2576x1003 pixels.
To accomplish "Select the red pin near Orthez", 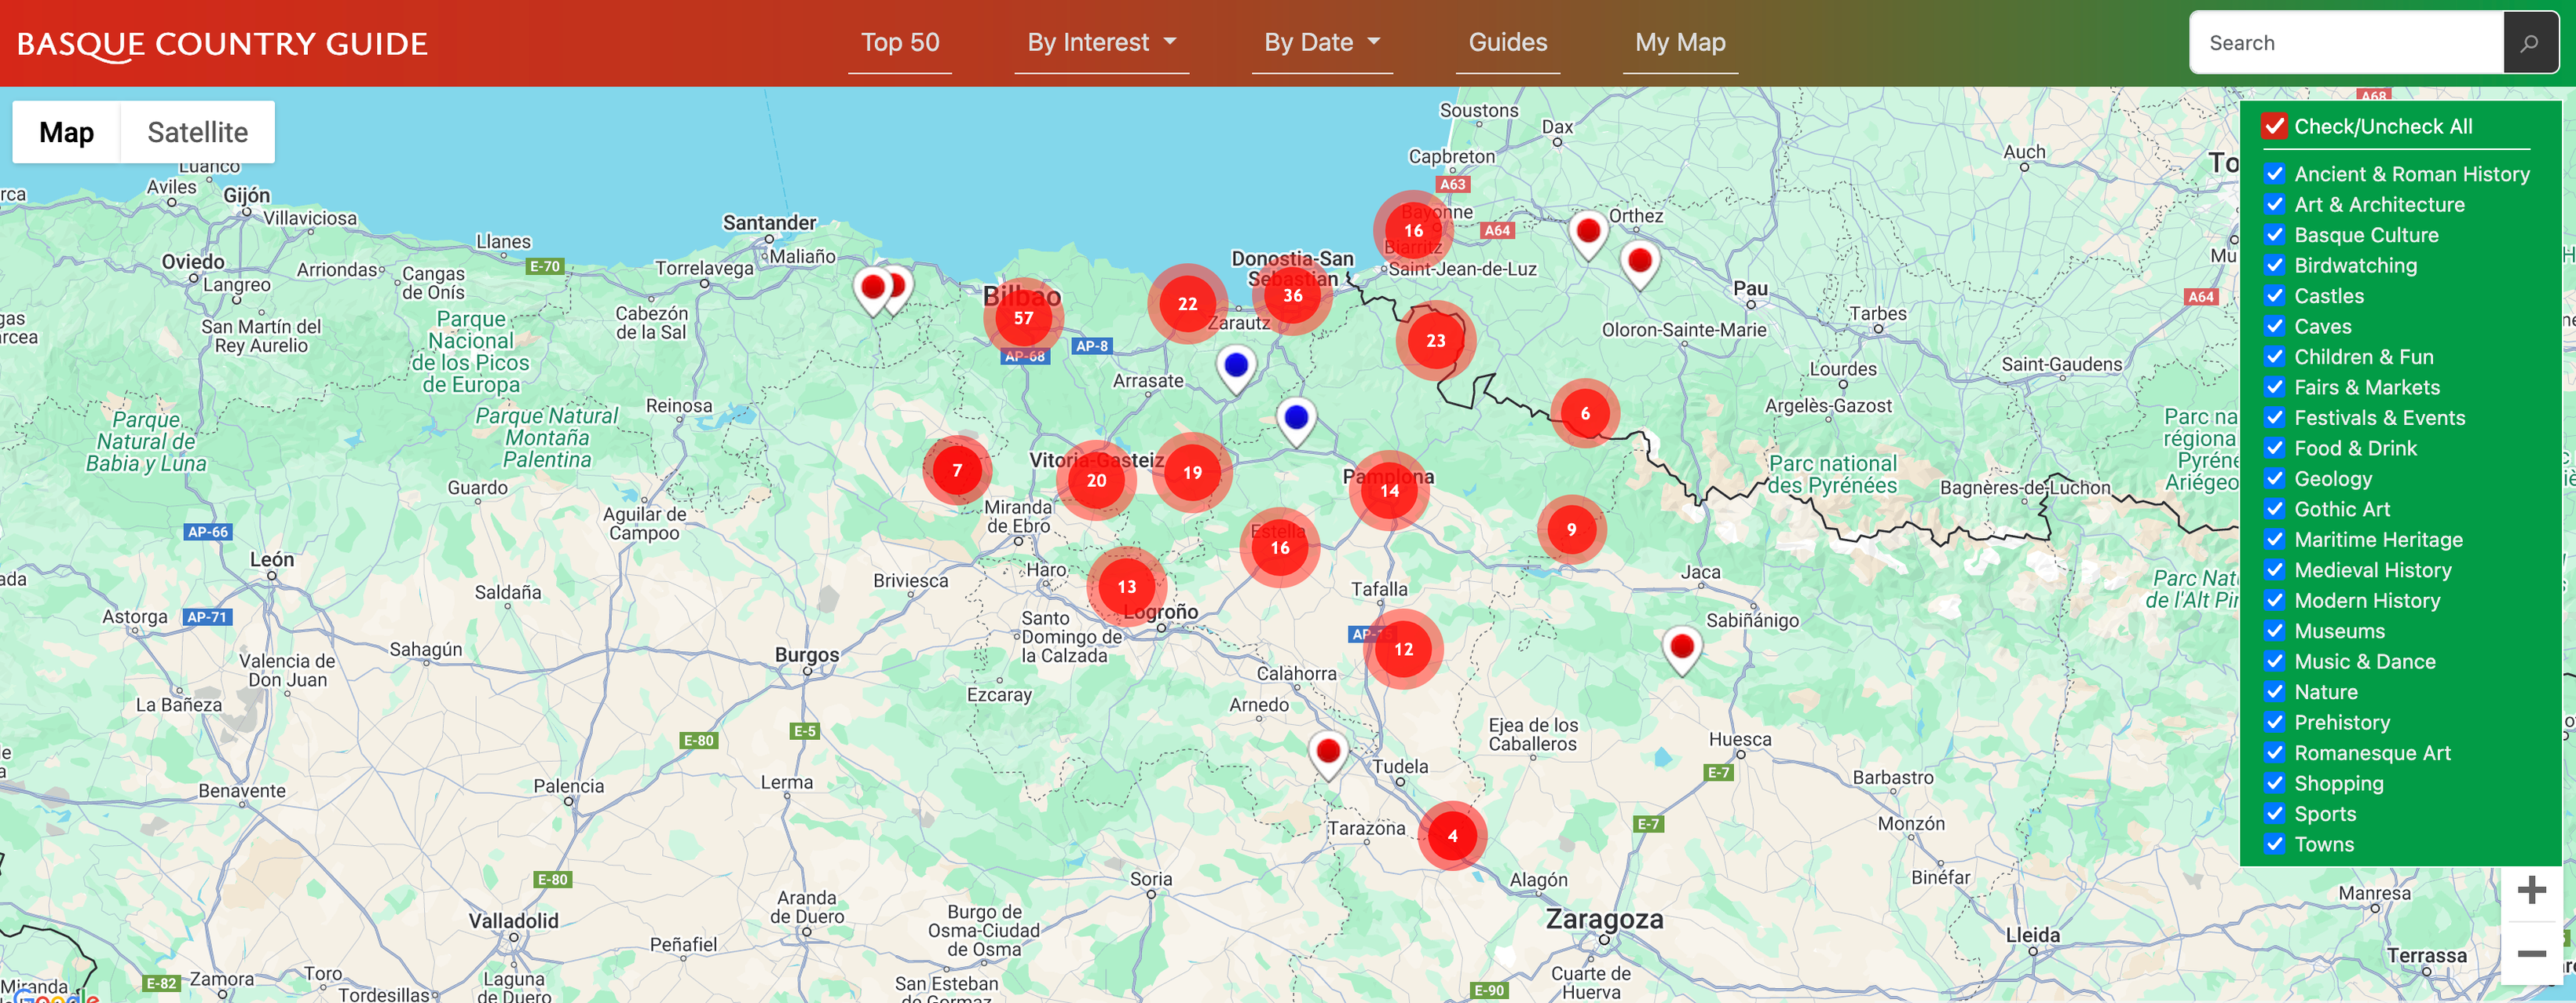I will 1587,236.
